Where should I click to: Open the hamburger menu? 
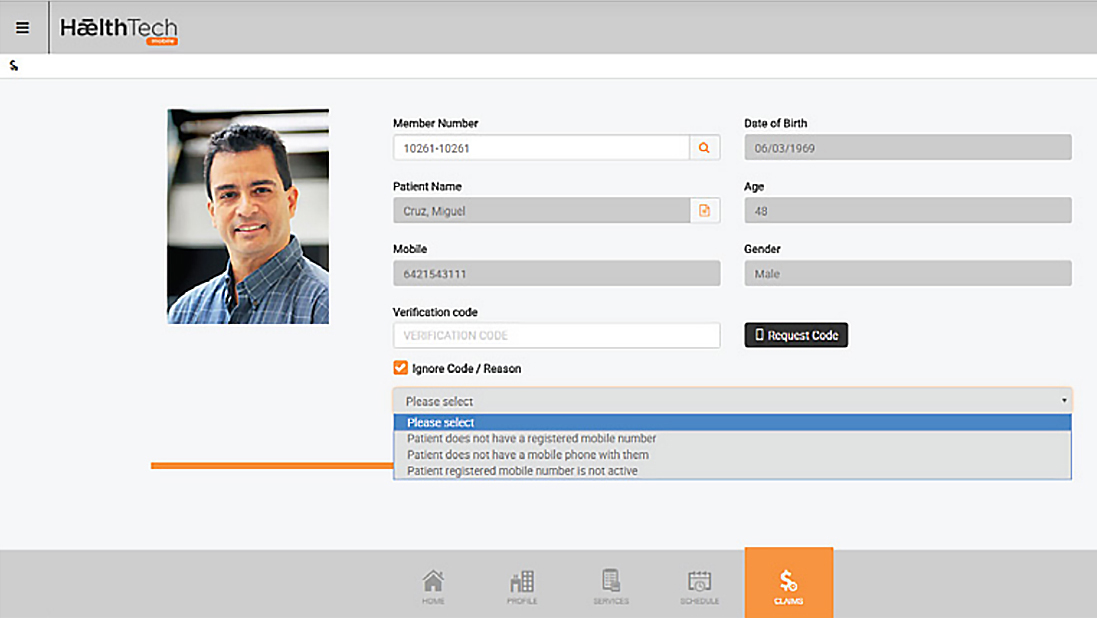click(x=22, y=28)
